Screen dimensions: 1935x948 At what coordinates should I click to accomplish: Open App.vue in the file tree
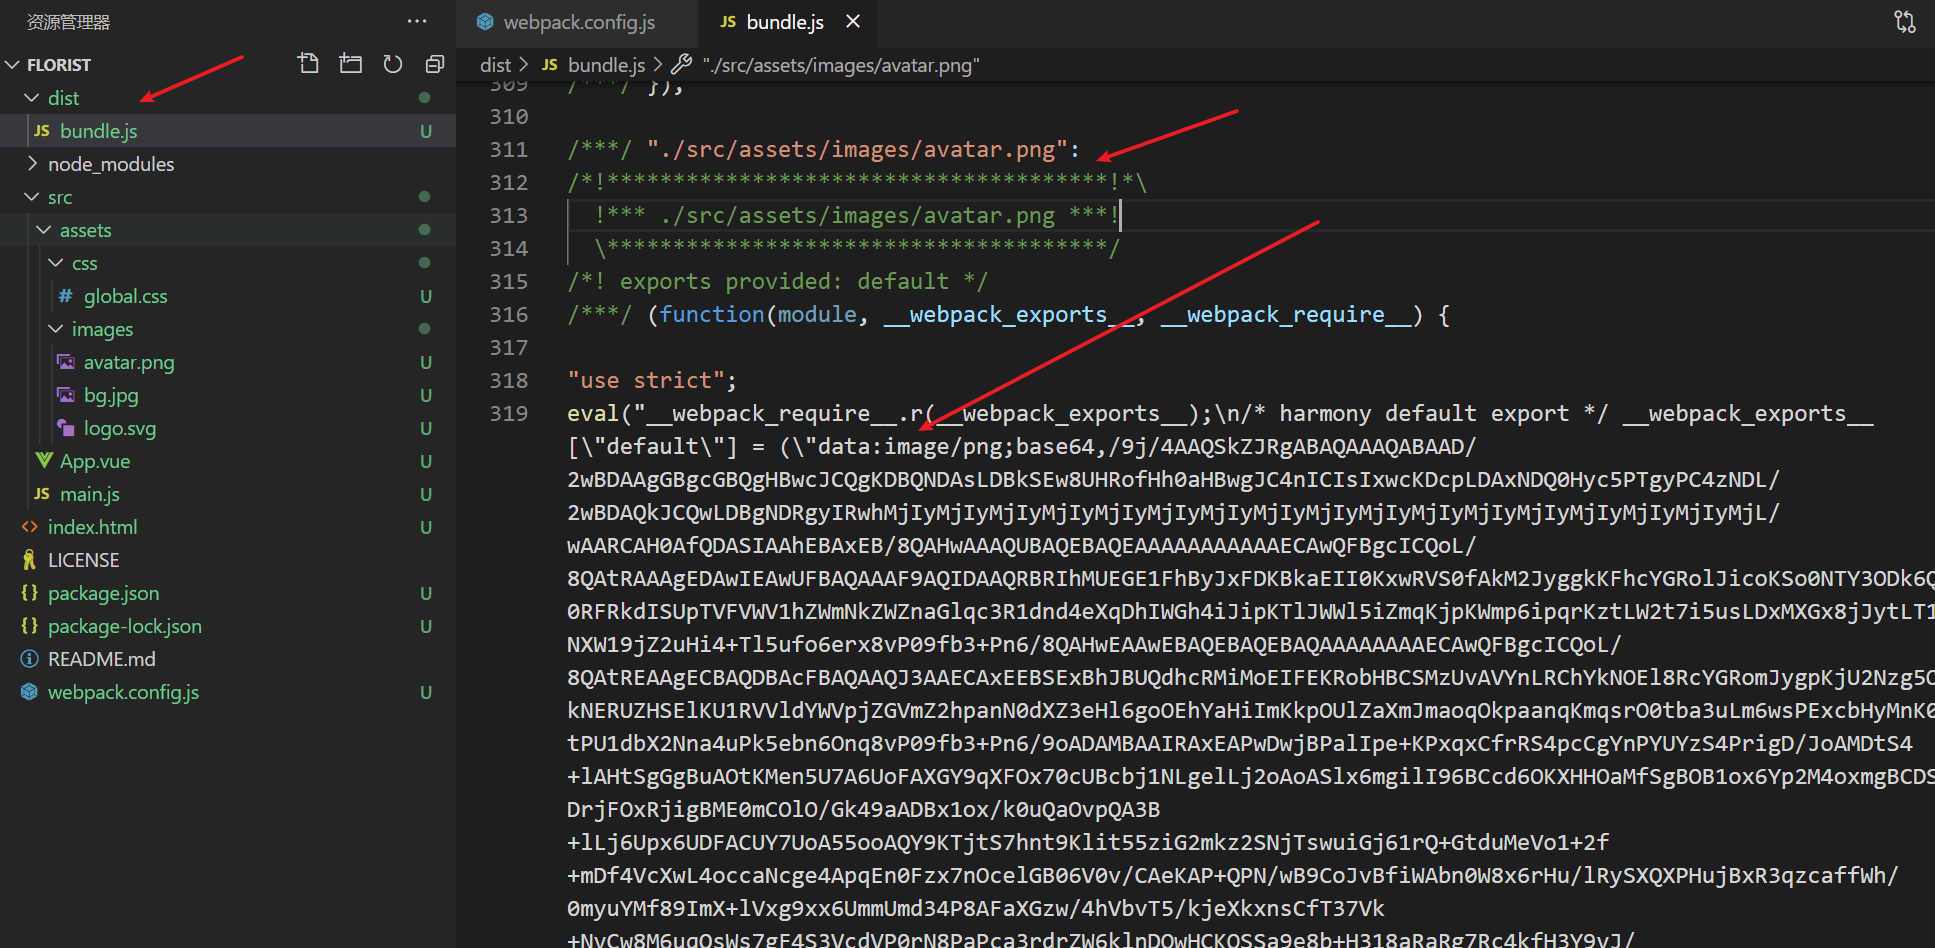[228, 461]
